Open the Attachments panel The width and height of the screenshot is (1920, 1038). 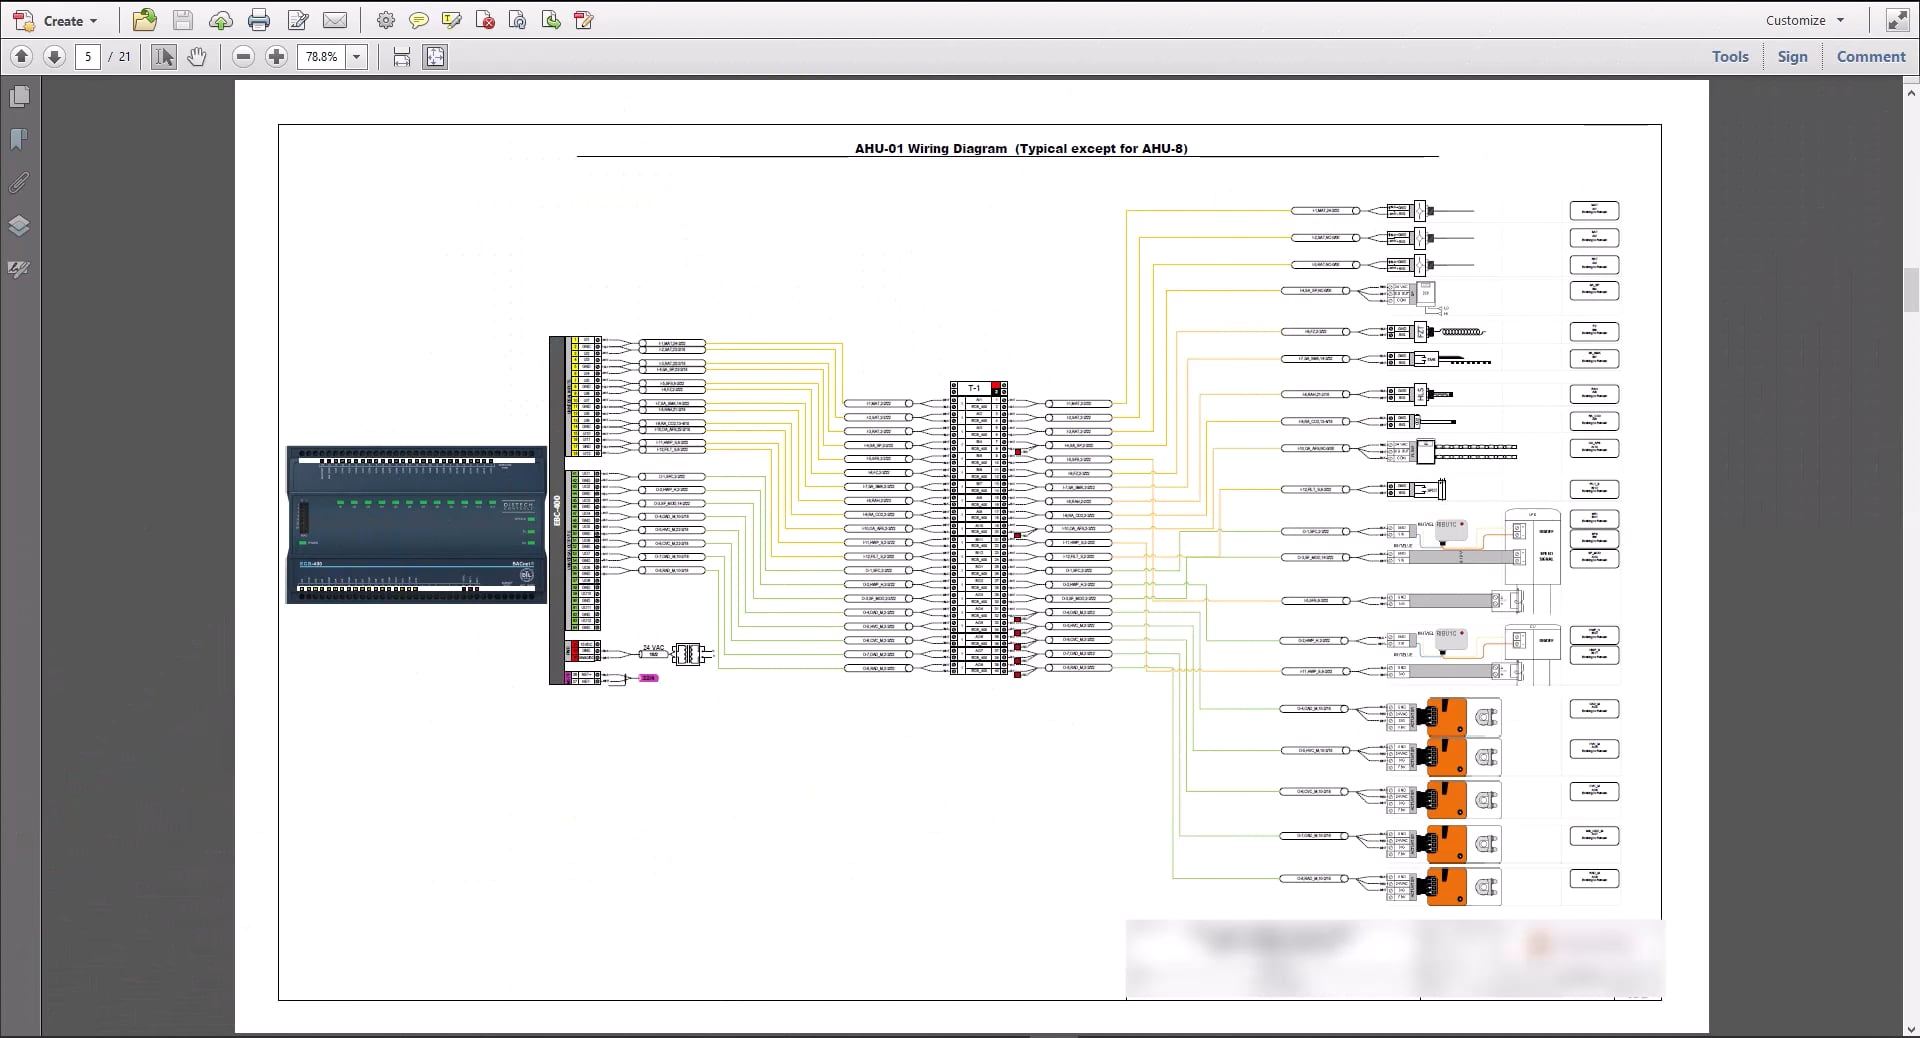(x=20, y=183)
